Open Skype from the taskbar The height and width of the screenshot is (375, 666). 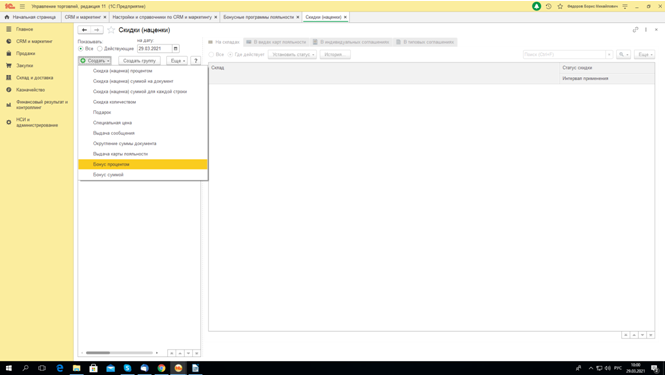[127, 368]
